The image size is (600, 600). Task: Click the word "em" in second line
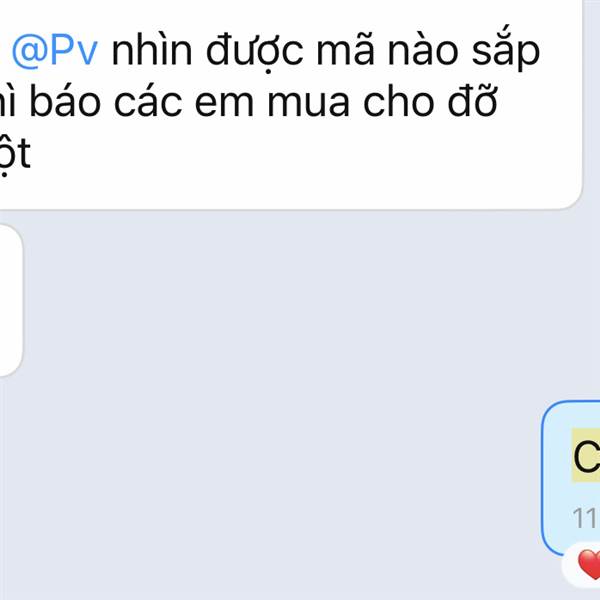click(x=224, y=103)
